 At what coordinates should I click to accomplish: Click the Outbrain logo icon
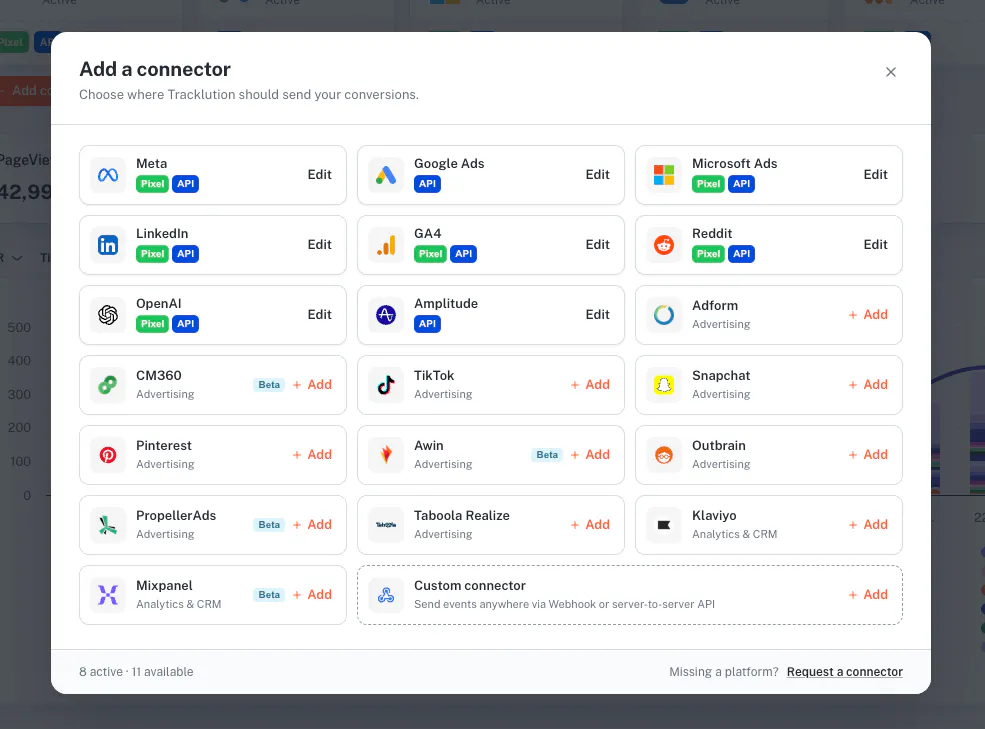tap(664, 454)
